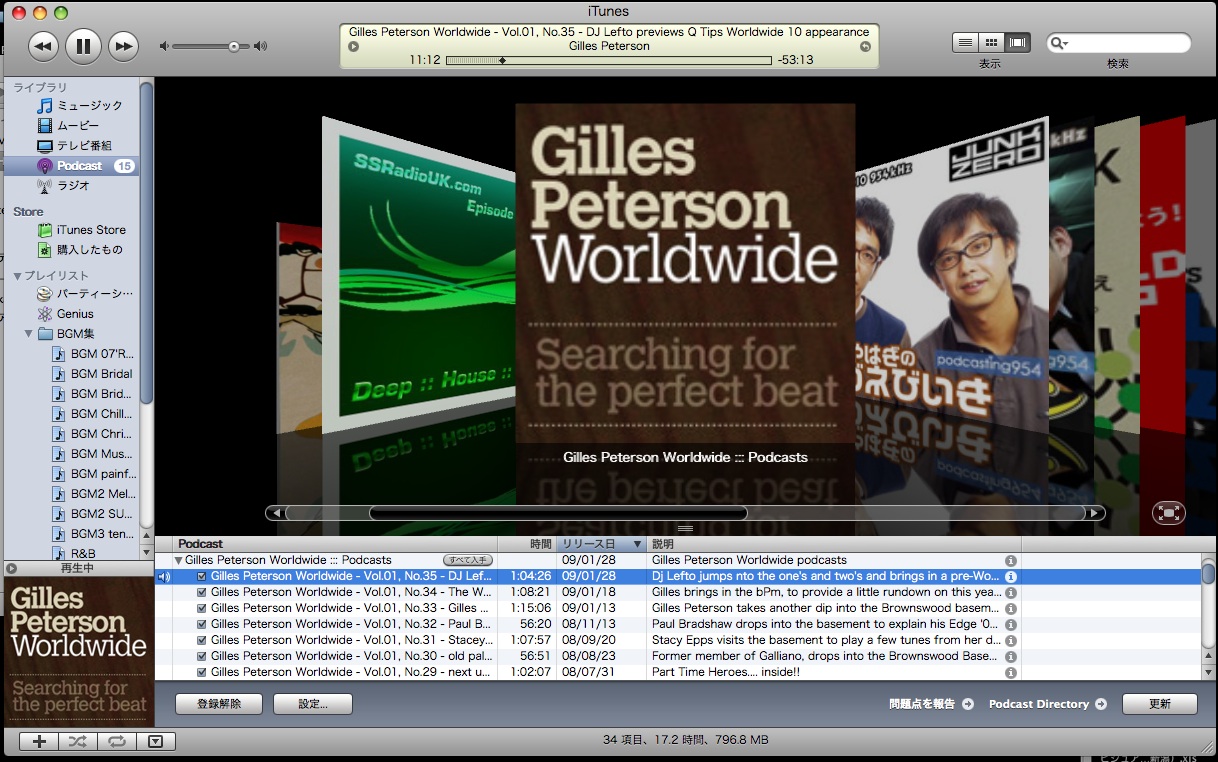This screenshot has height=762, width=1218.
Task: Sort by 説明 column header
Action: pos(833,544)
